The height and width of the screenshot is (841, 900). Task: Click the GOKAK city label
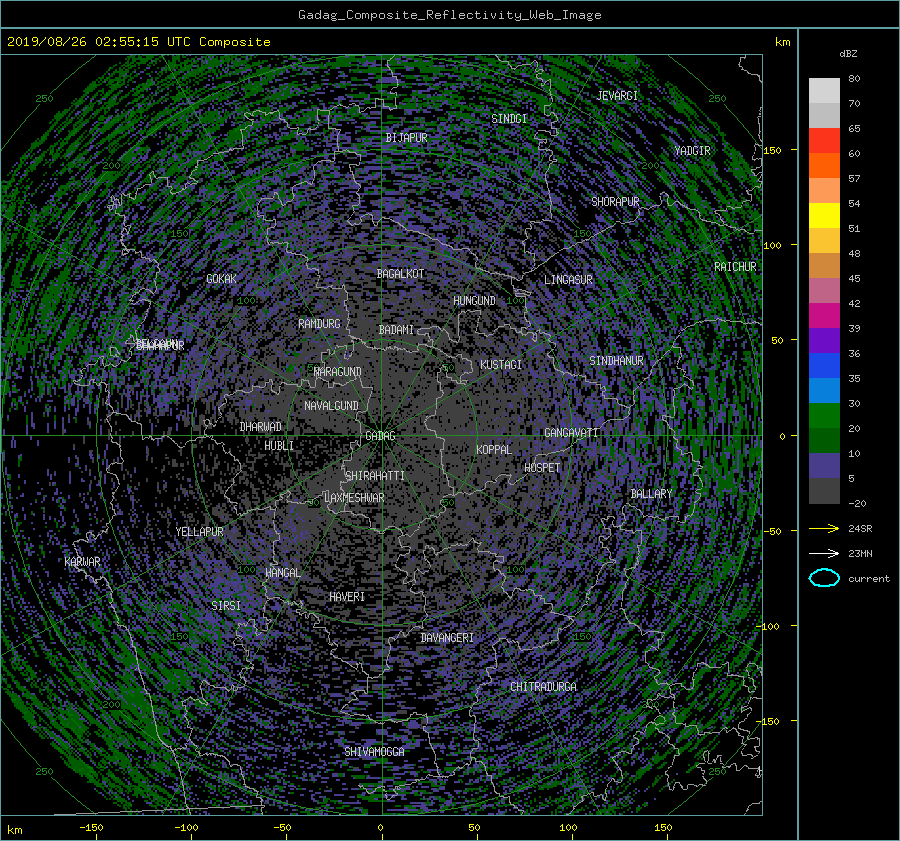click(222, 279)
